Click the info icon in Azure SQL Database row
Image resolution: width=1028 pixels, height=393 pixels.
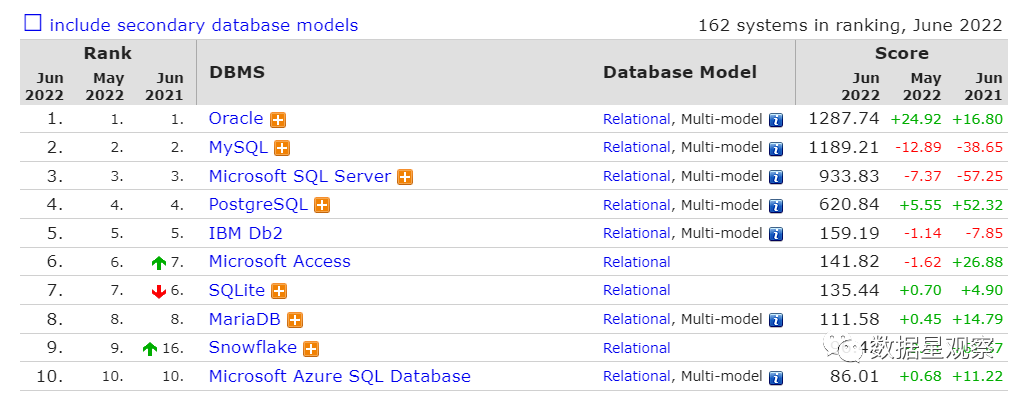coord(776,377)
